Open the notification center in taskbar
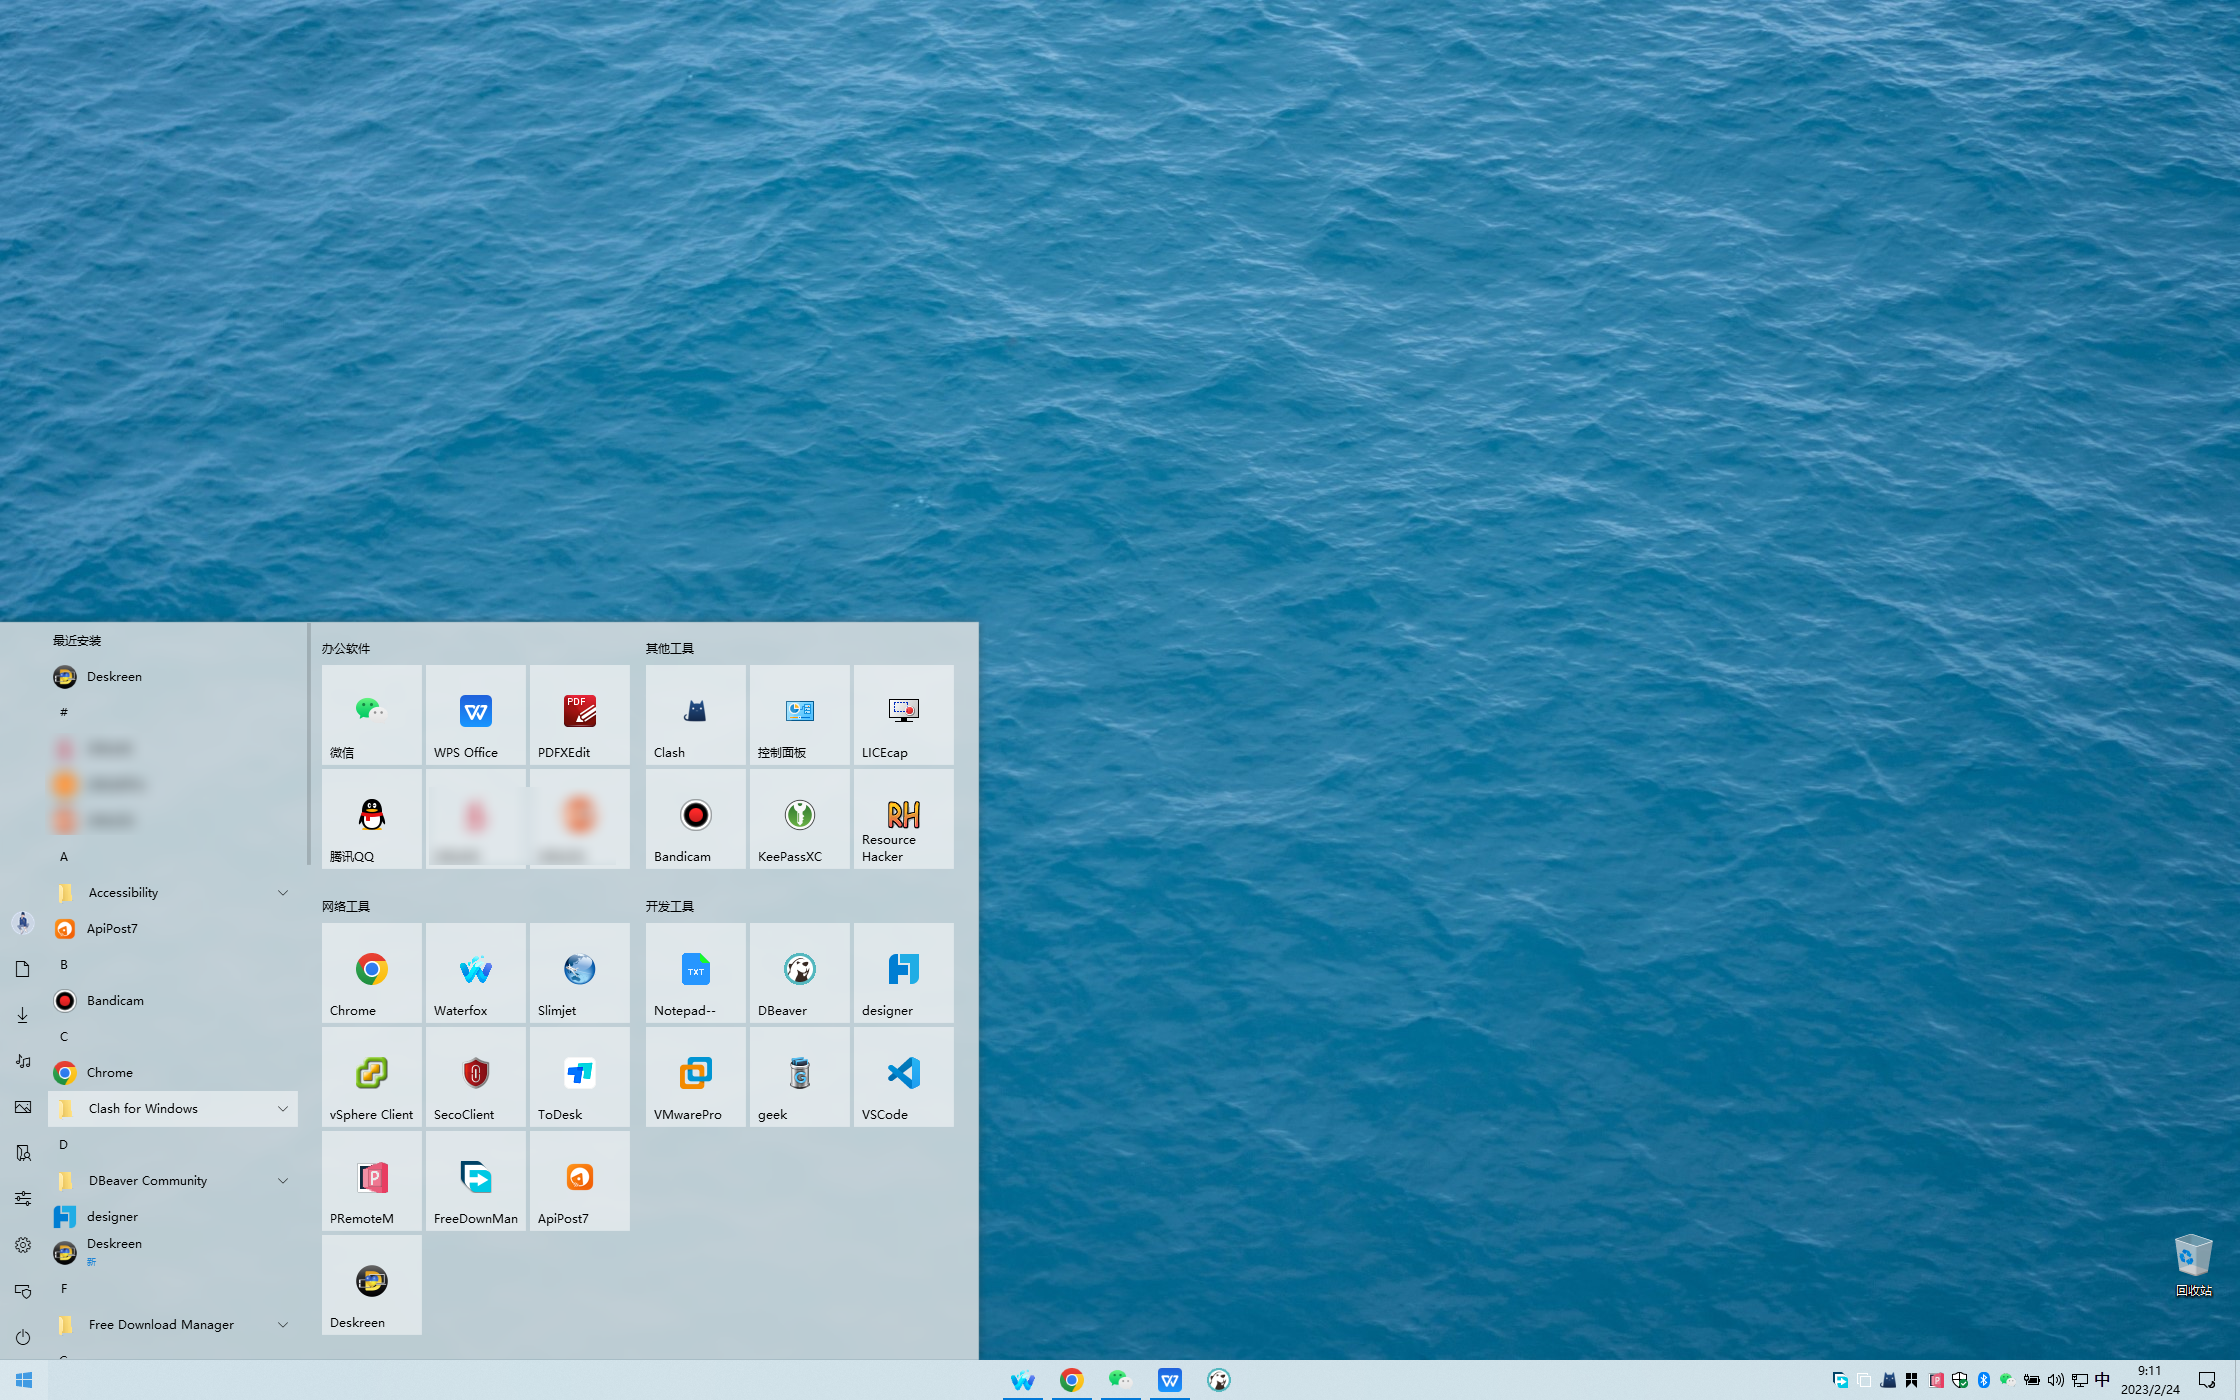This screenshot has height=1400, width=2240. [2207, 1380]
